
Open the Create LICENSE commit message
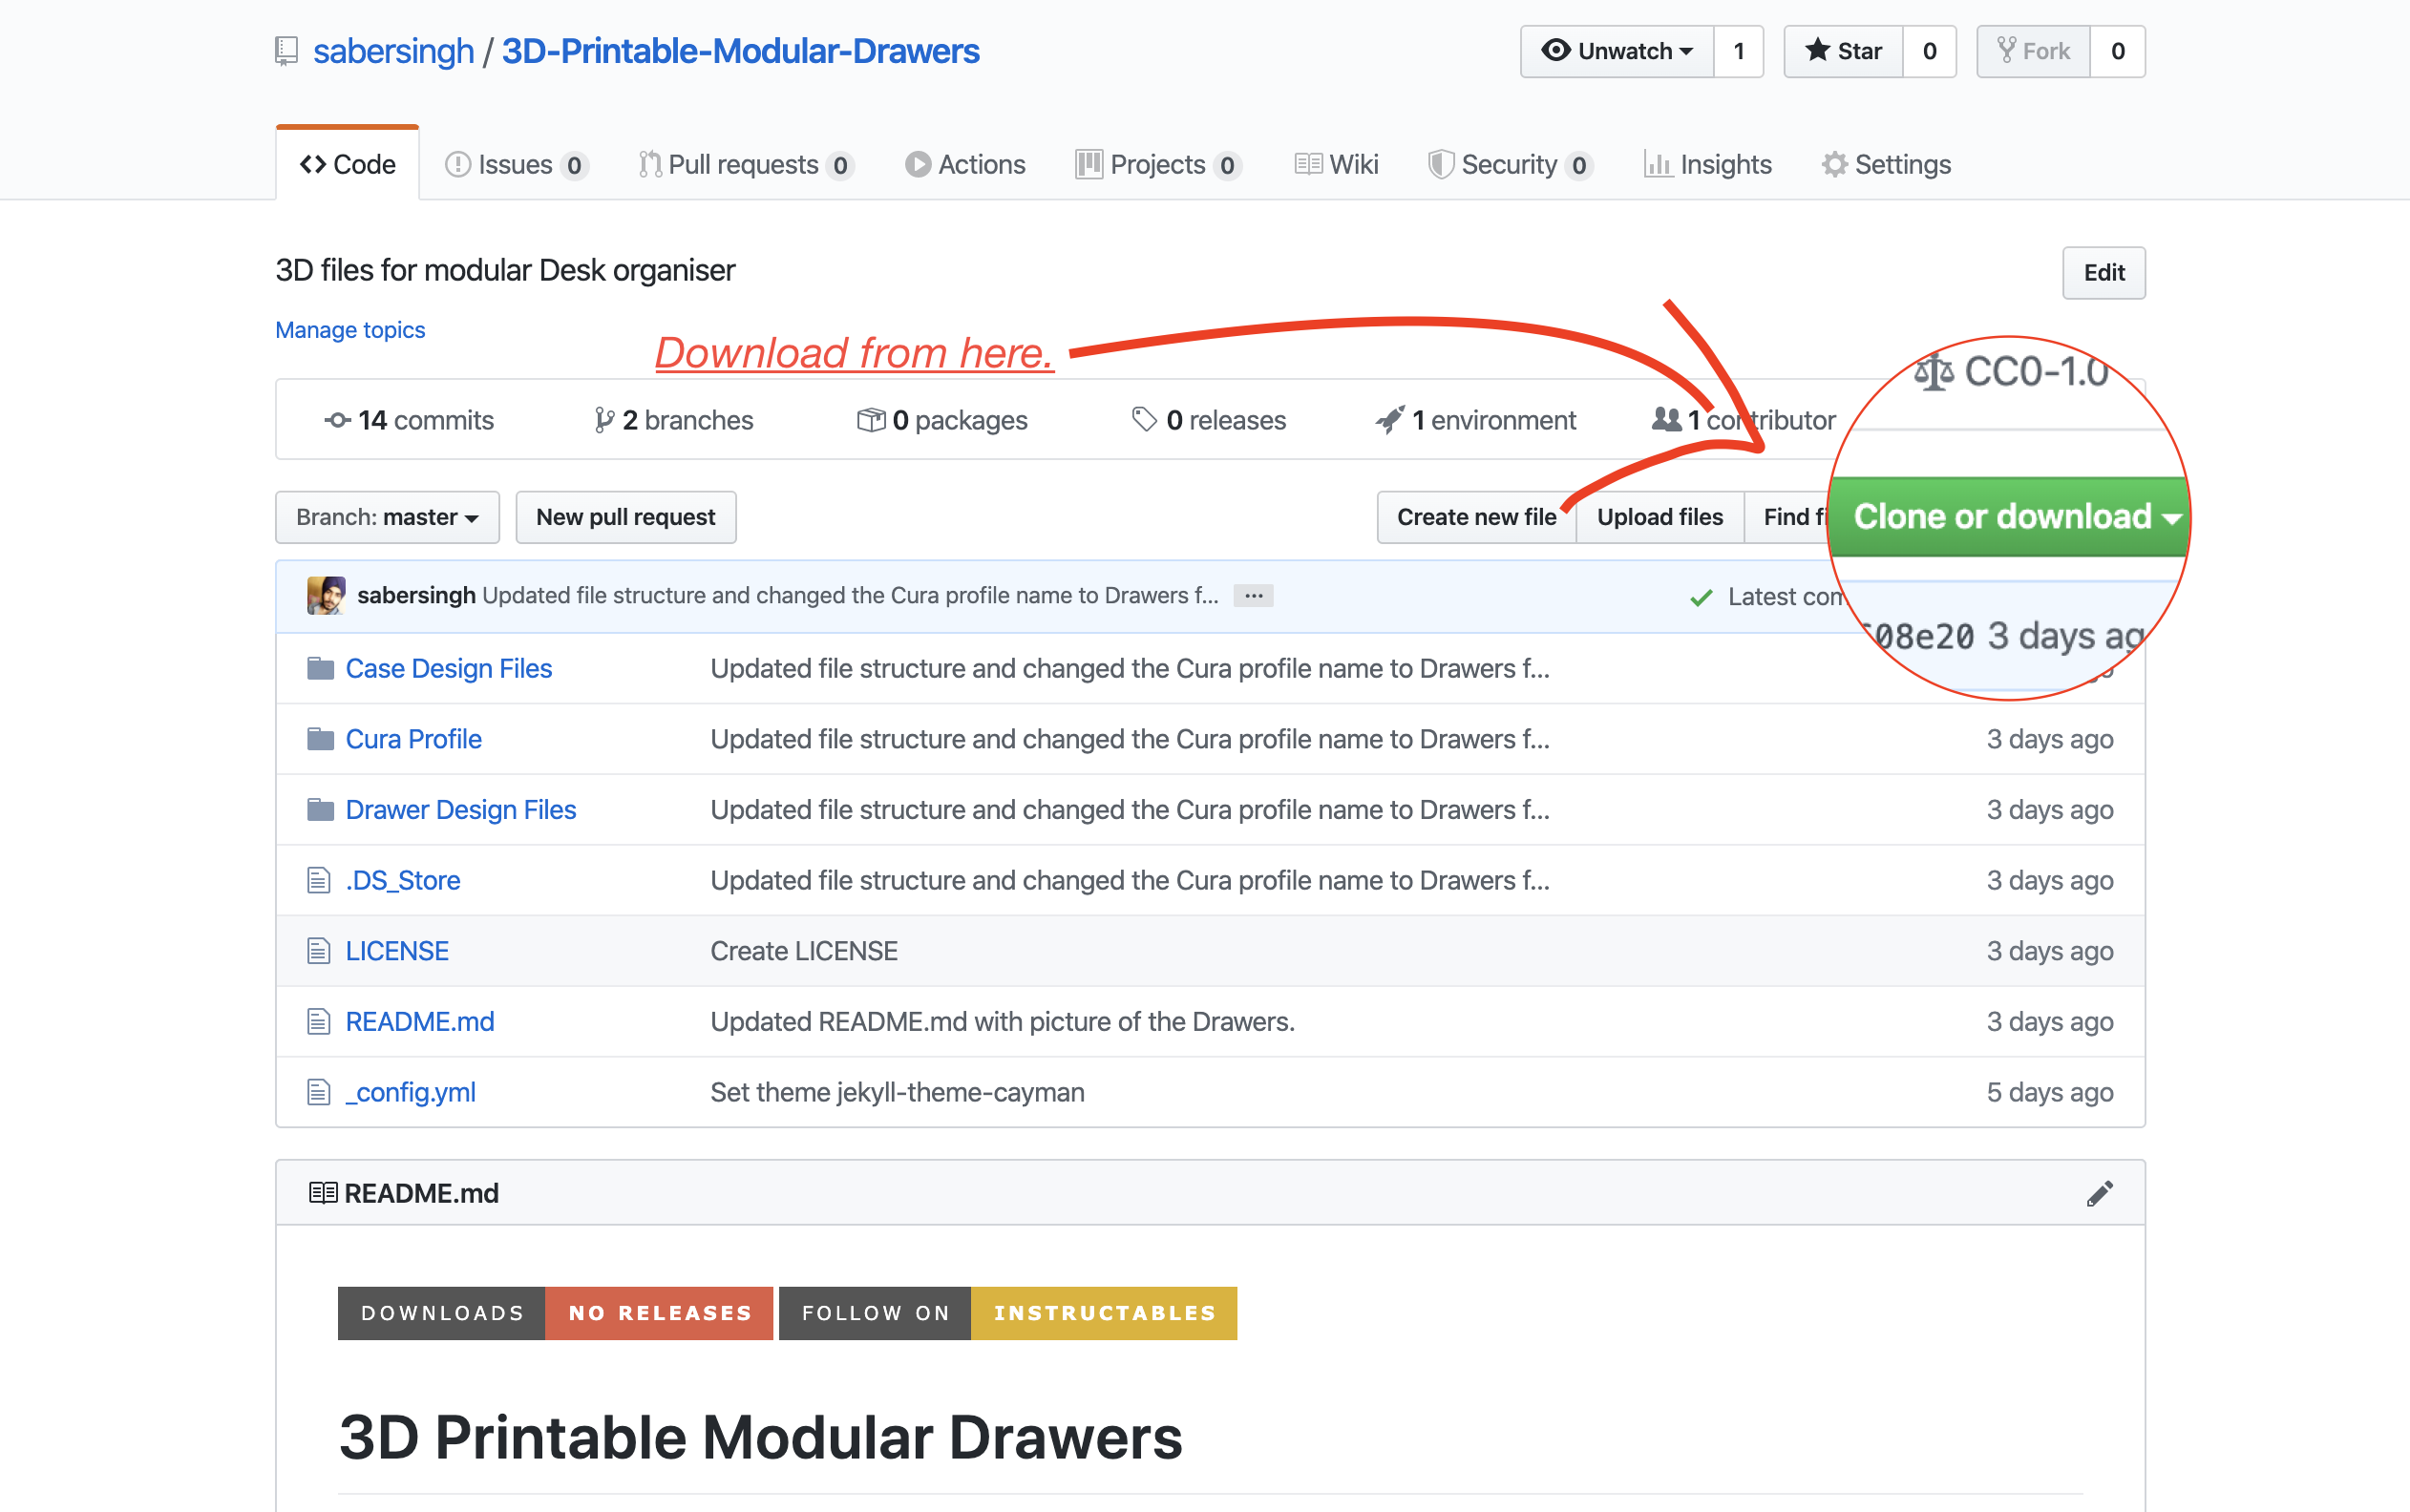coord(804,951)
